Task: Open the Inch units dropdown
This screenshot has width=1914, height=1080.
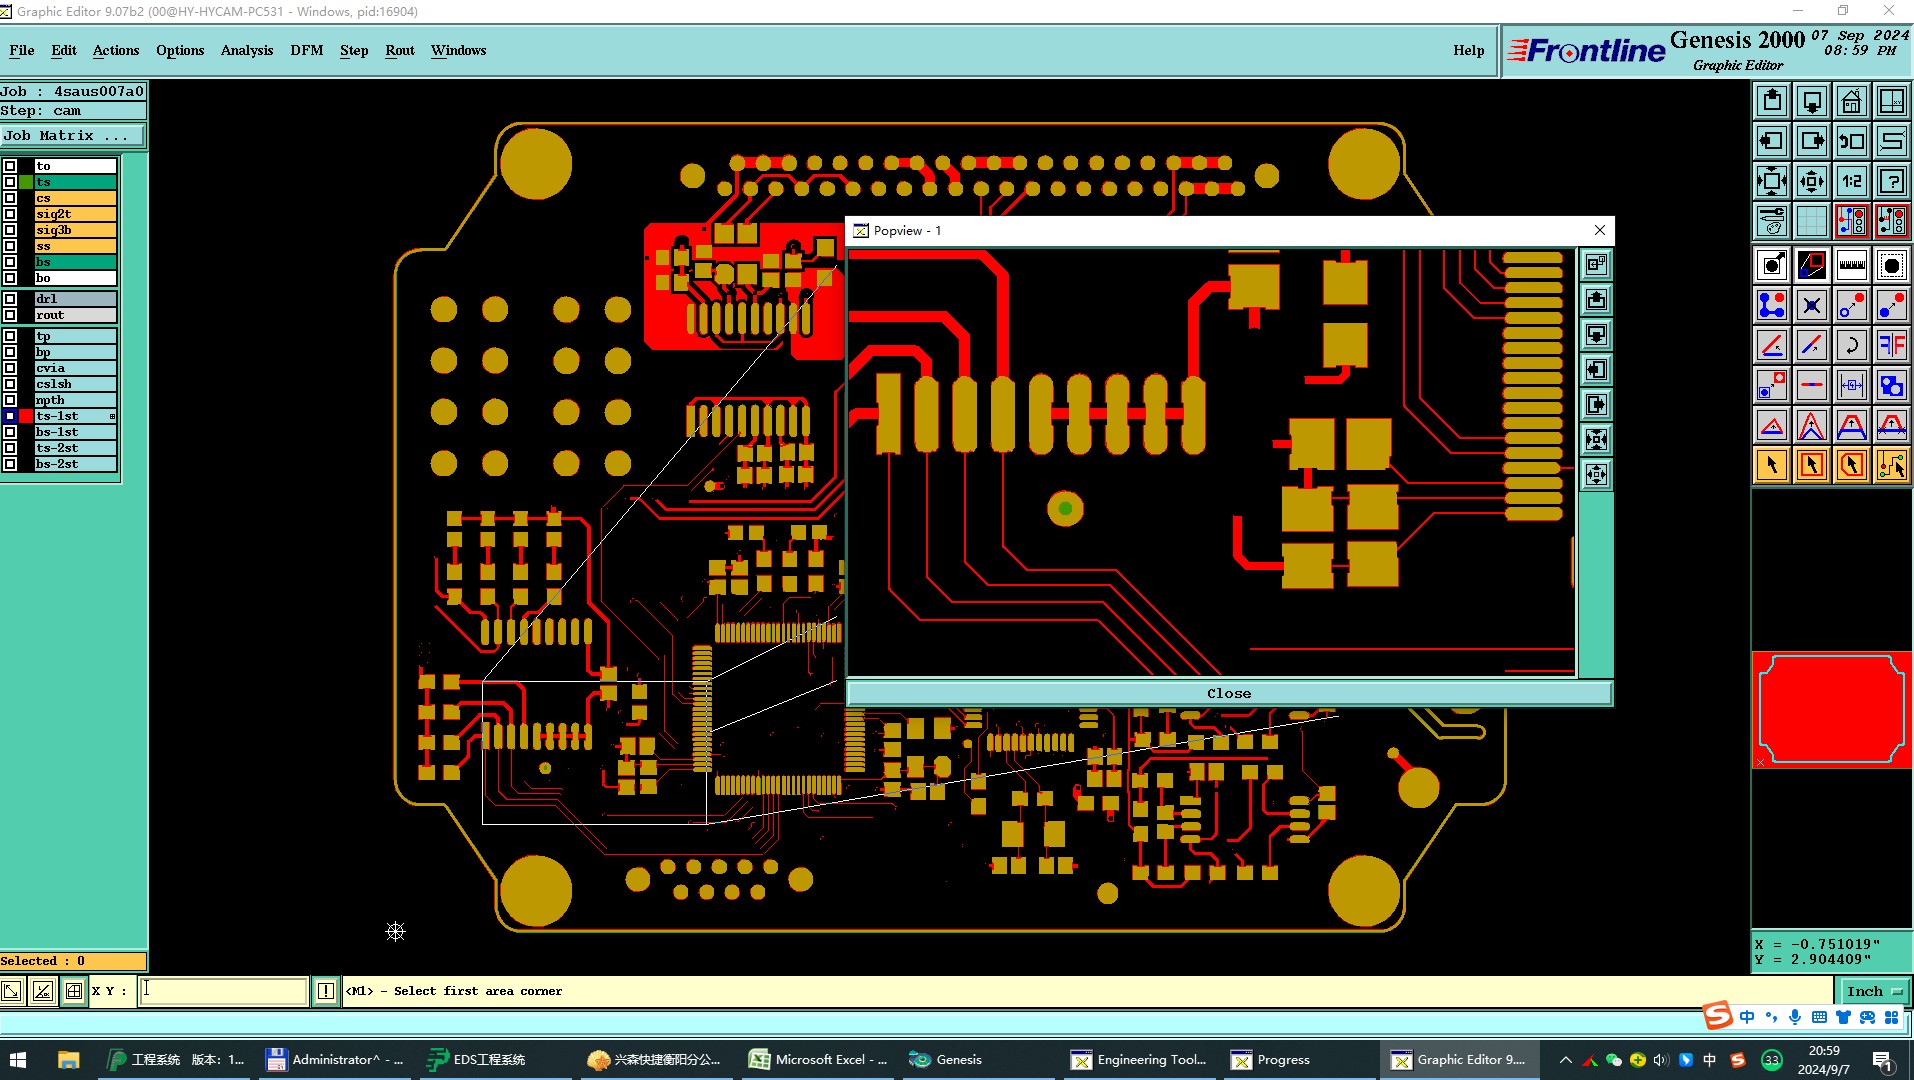Action: (1873, 991)
